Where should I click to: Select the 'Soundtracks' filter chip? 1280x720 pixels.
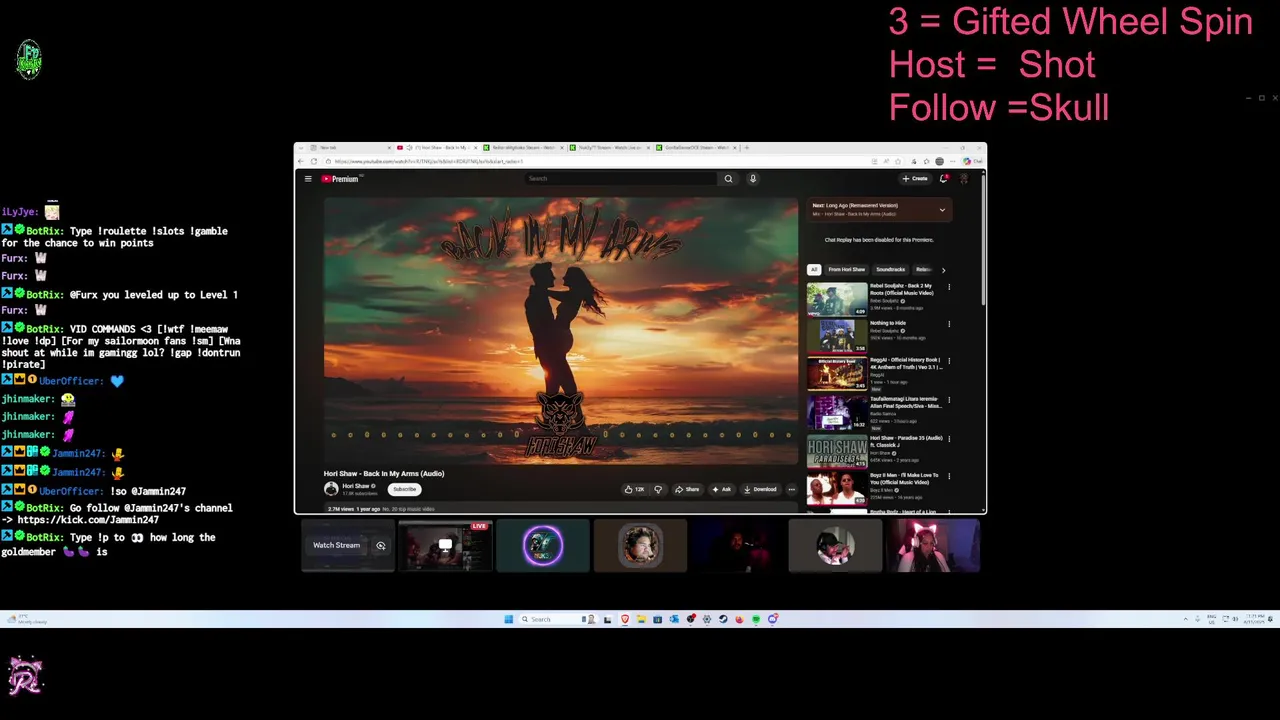890,270
